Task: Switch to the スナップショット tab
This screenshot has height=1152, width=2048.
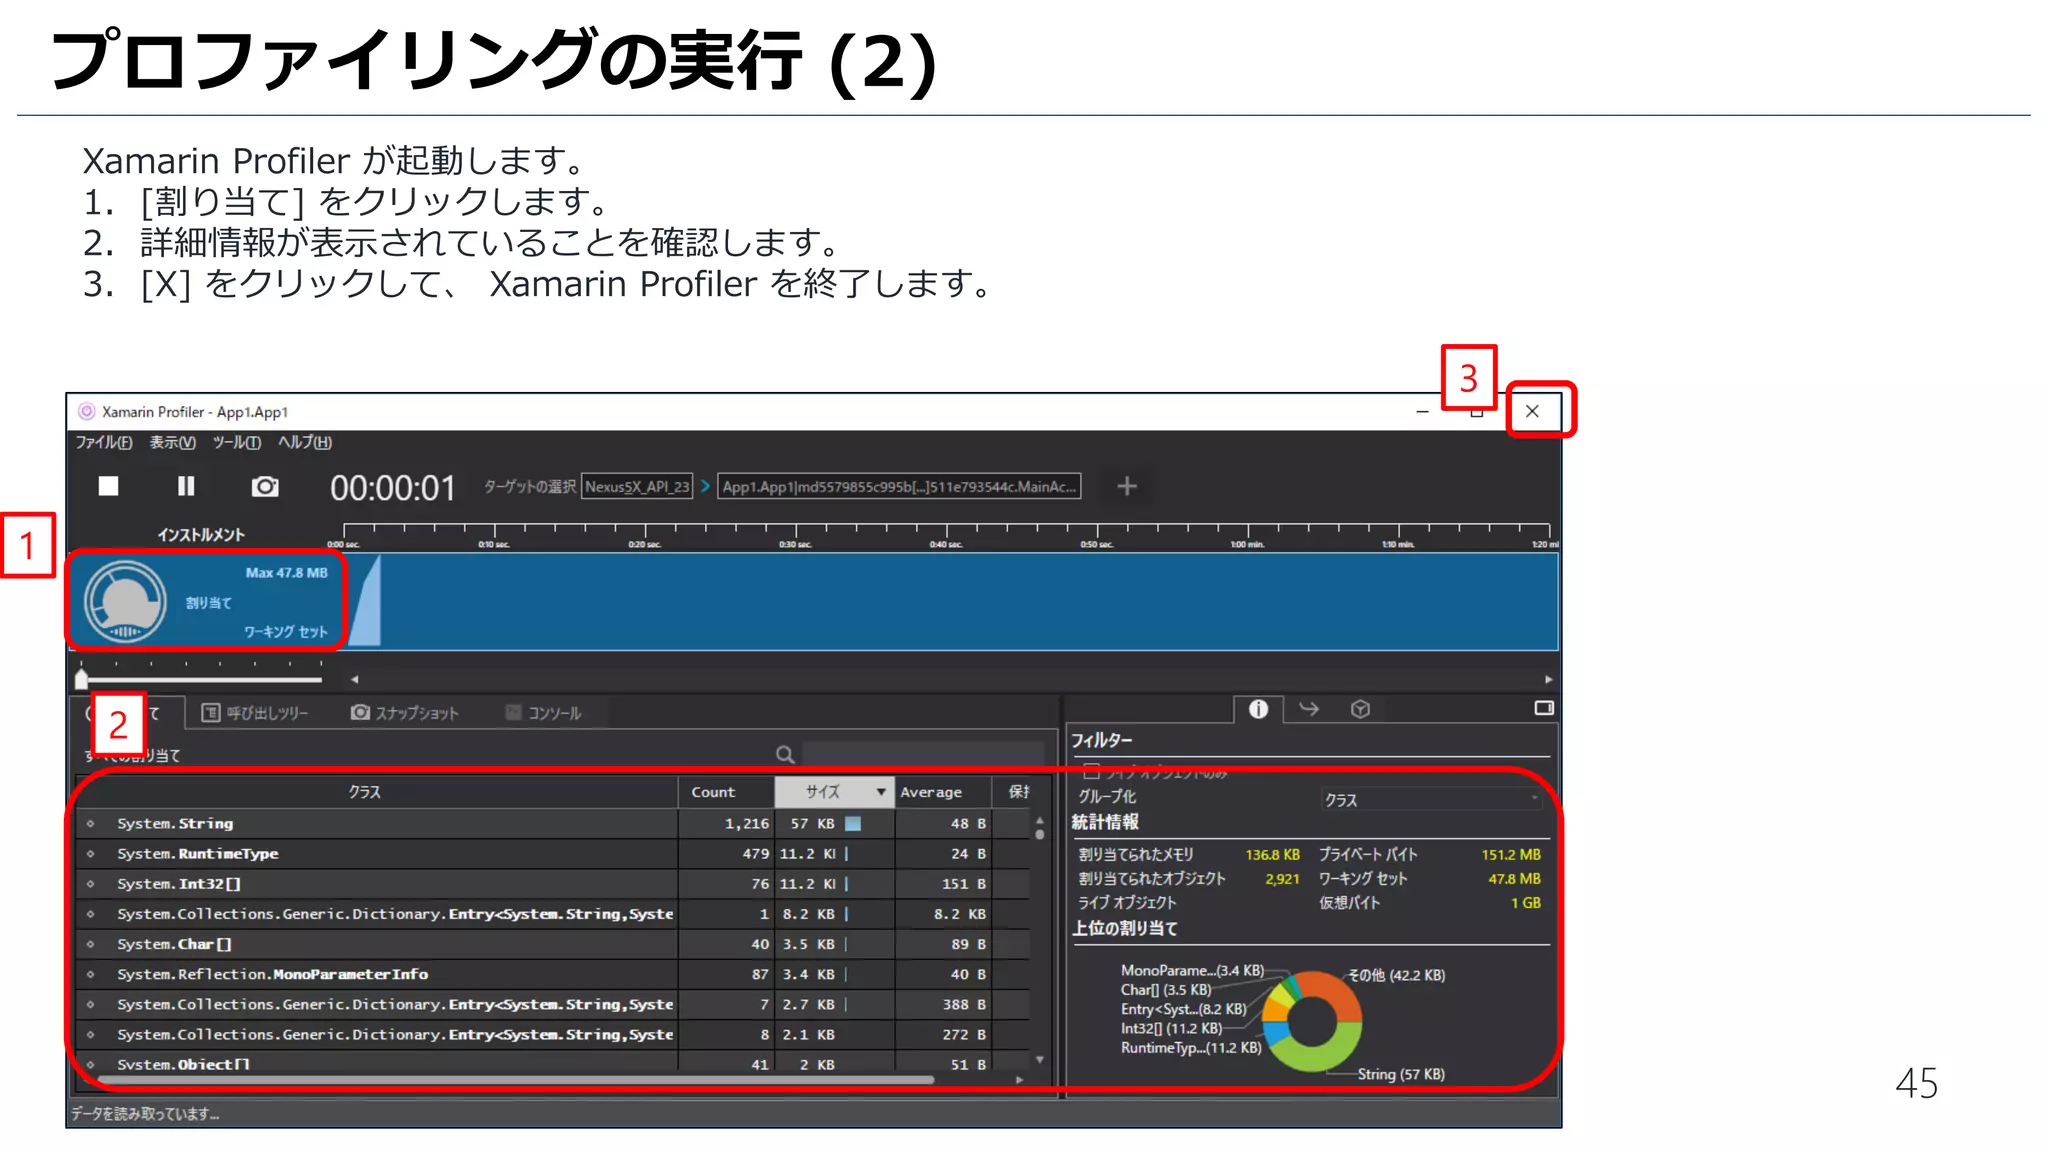Action: [x=405, y=713]
